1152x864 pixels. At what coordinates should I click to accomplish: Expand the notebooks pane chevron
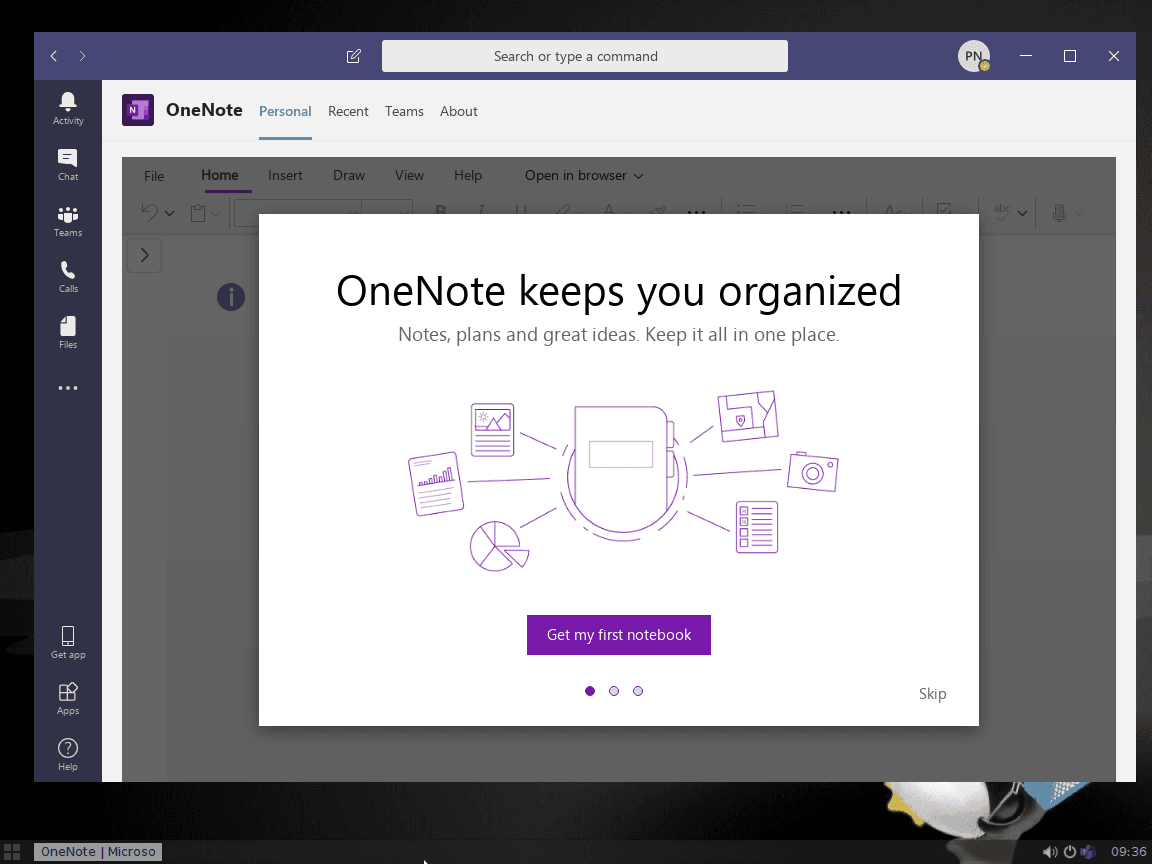click(x=144, y=255)
